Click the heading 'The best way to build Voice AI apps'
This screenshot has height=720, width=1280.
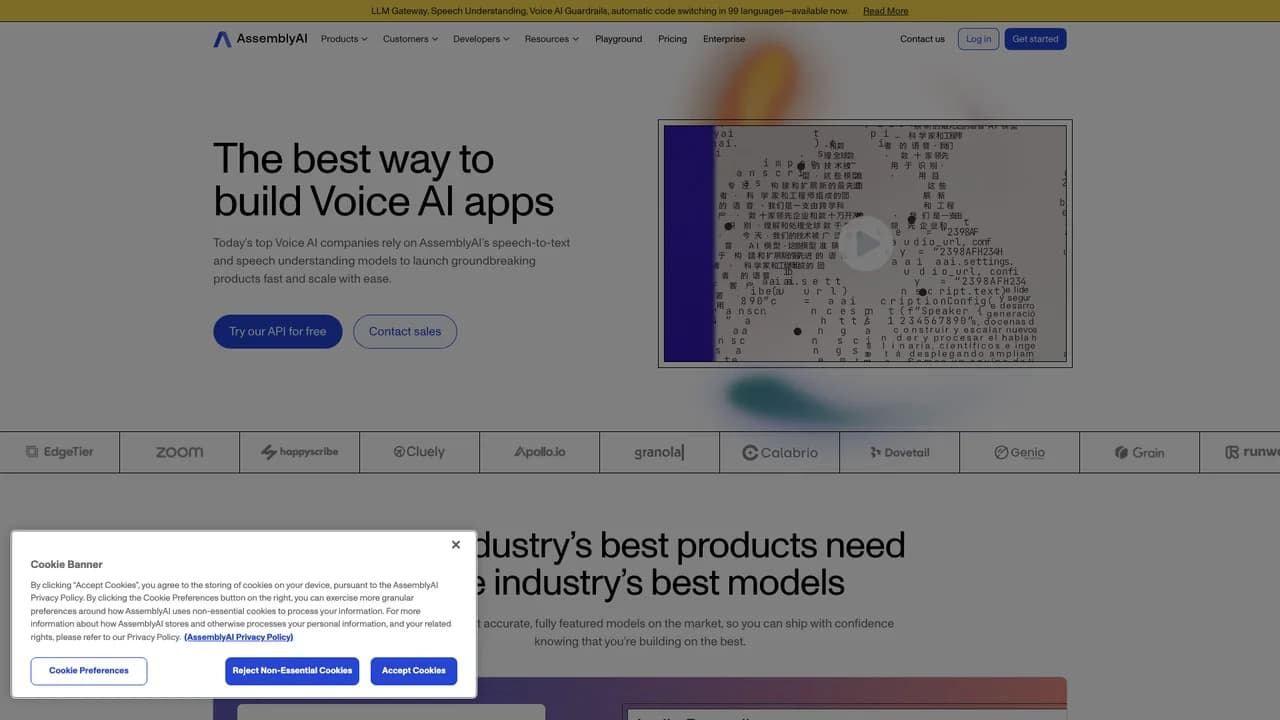[383, 180]
